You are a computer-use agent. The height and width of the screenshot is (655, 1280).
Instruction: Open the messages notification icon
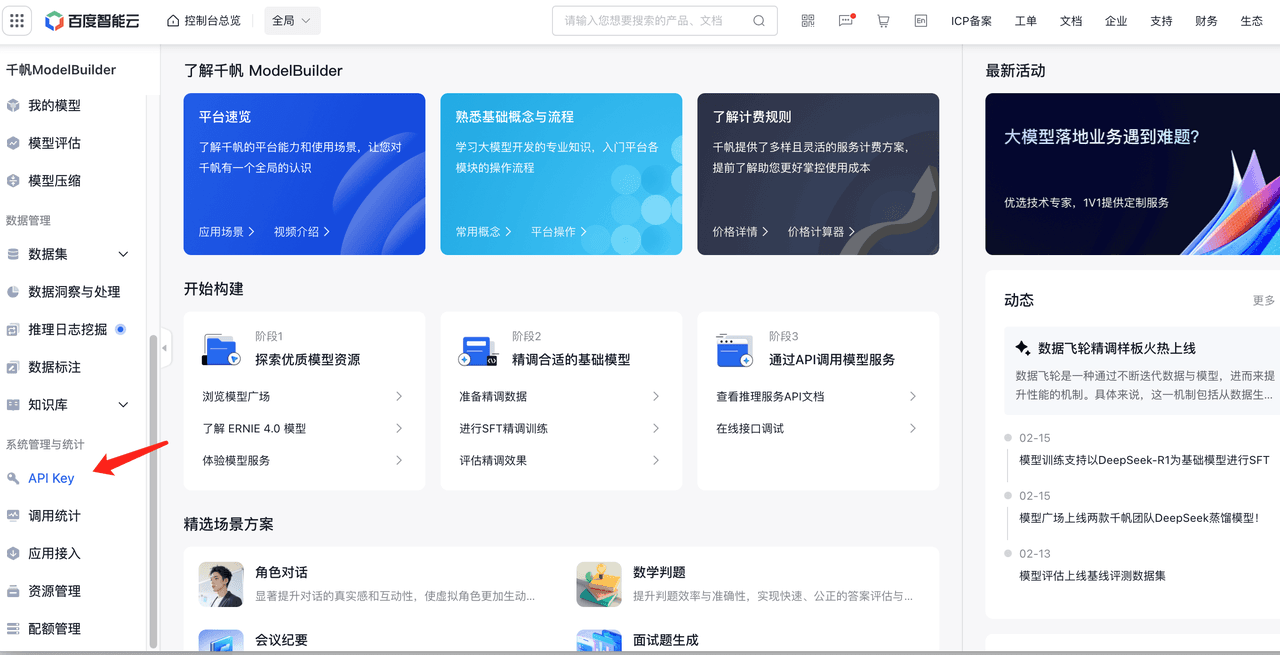[x=846, y=20]
